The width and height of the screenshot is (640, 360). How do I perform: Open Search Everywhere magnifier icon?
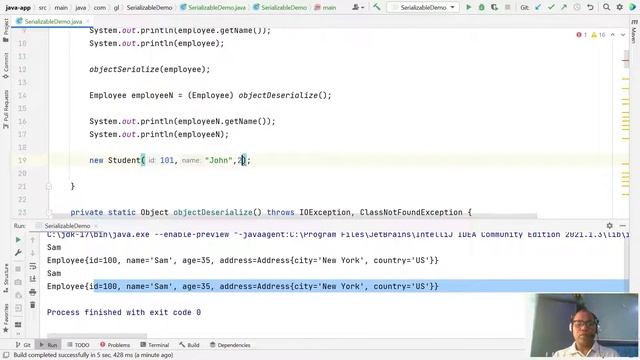point(607,7)
